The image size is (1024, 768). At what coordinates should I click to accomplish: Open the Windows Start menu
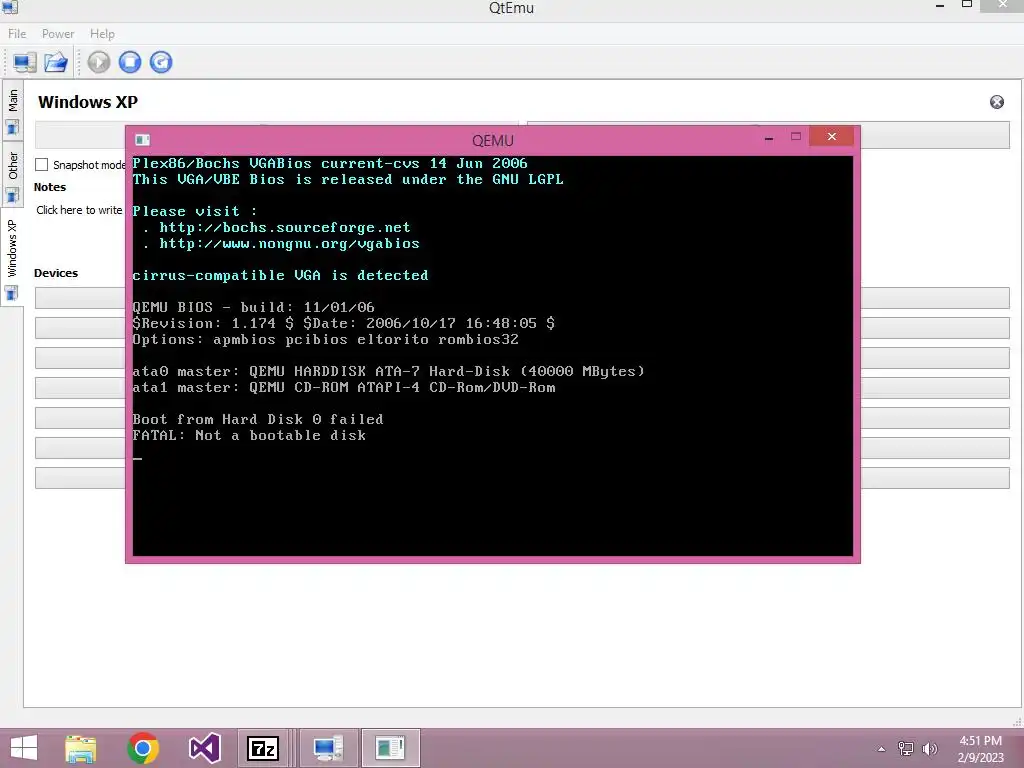tap(24, 748)
